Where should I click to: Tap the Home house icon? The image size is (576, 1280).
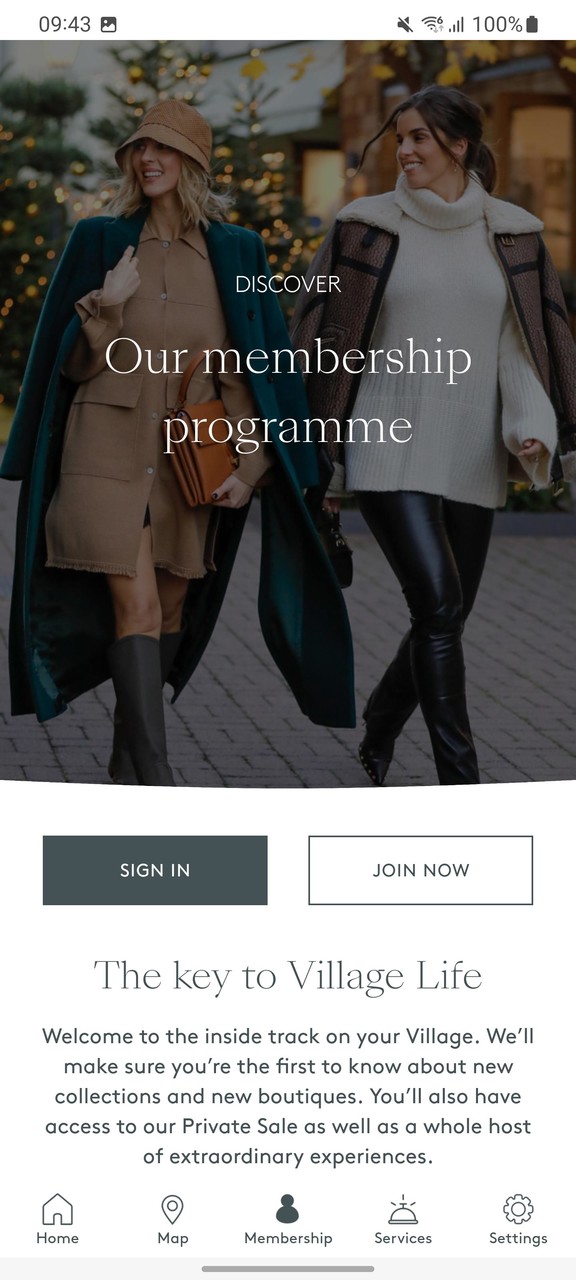click(x=57, y=1209)
